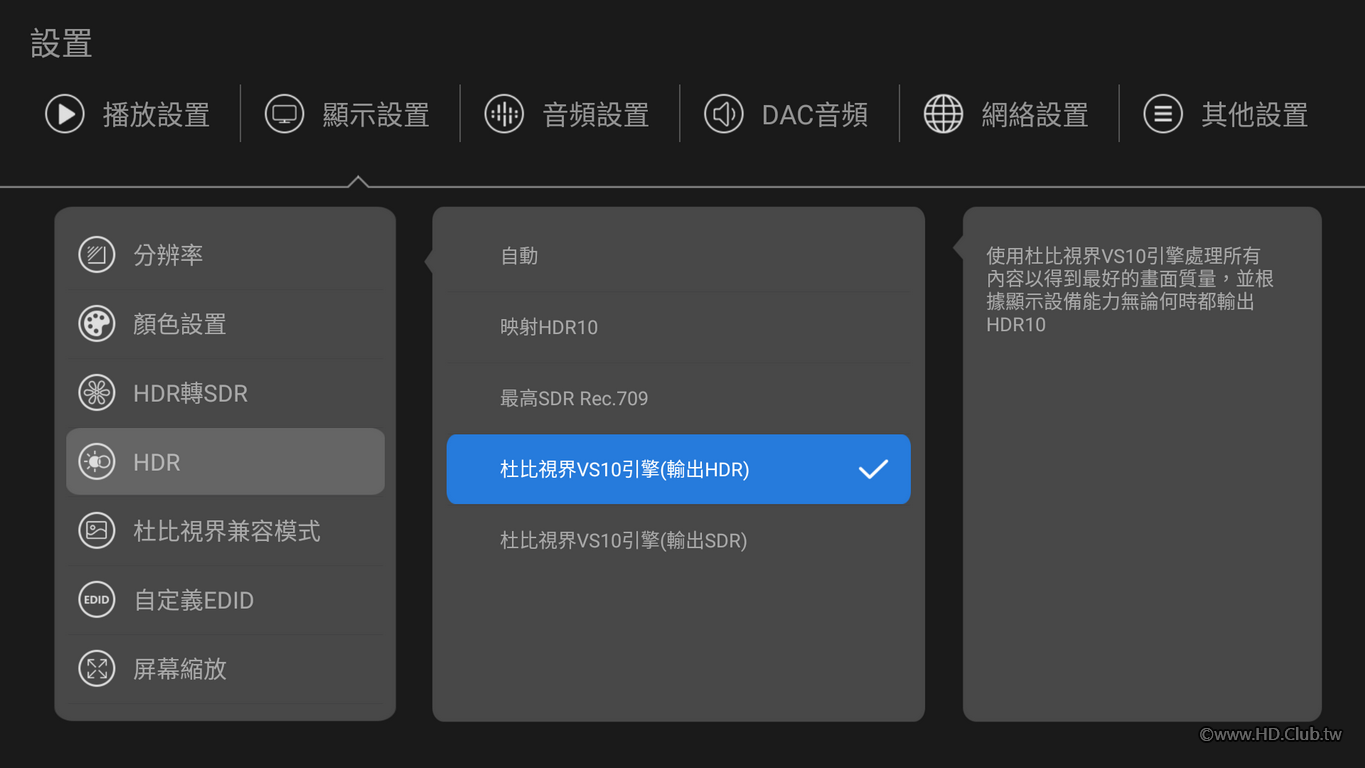Click the waveform icon beside 音頻設置
1365x768 pixels.
tap(504, 114)
